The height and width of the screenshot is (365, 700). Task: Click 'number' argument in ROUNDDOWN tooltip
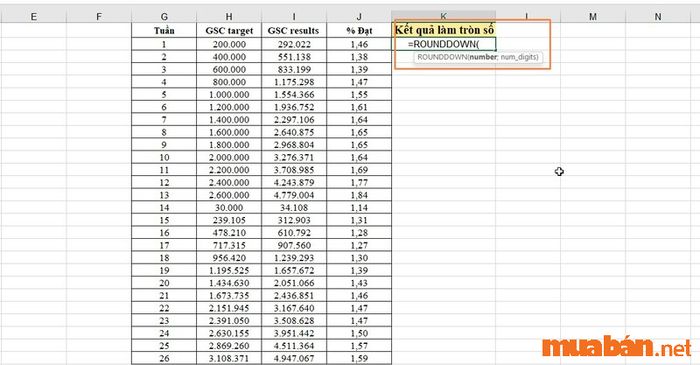(482, 57)
